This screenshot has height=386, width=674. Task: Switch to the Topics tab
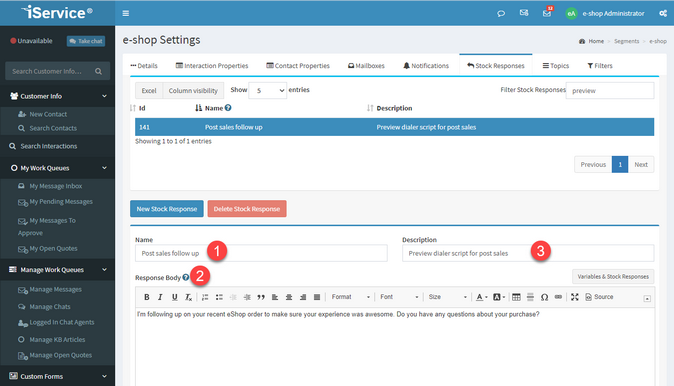[x=555, y=66]
